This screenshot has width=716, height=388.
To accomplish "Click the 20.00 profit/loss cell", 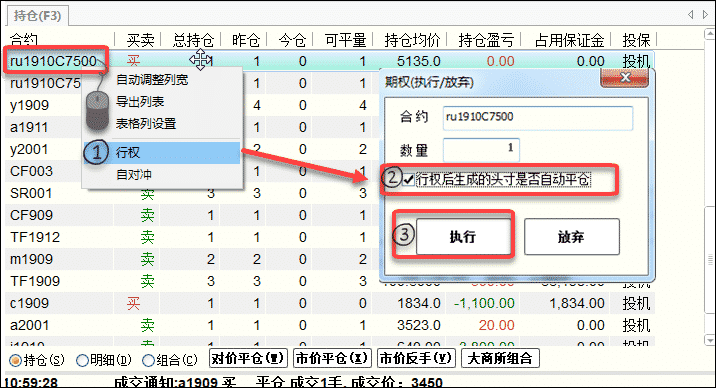I will [x=496, y=325].
